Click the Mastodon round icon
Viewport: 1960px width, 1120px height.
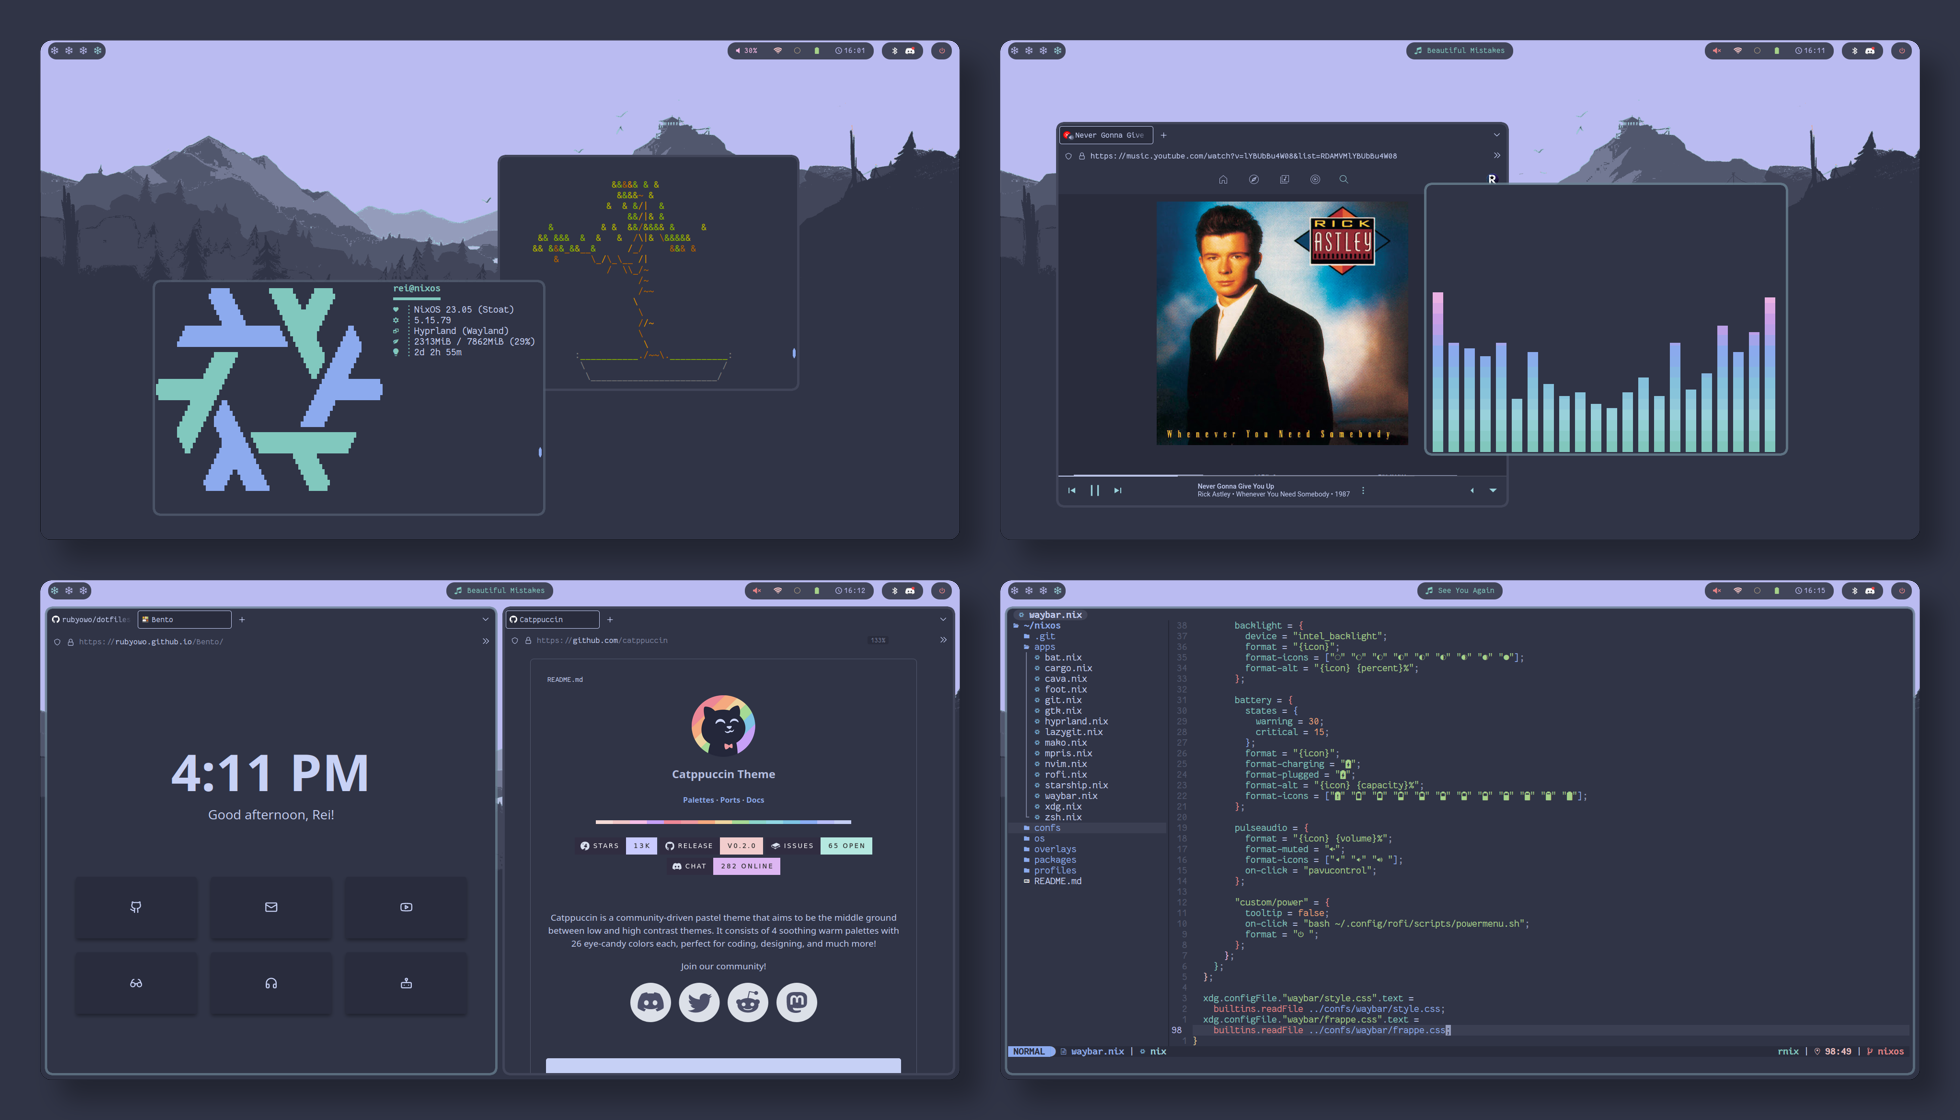(x=797, y=1002)
